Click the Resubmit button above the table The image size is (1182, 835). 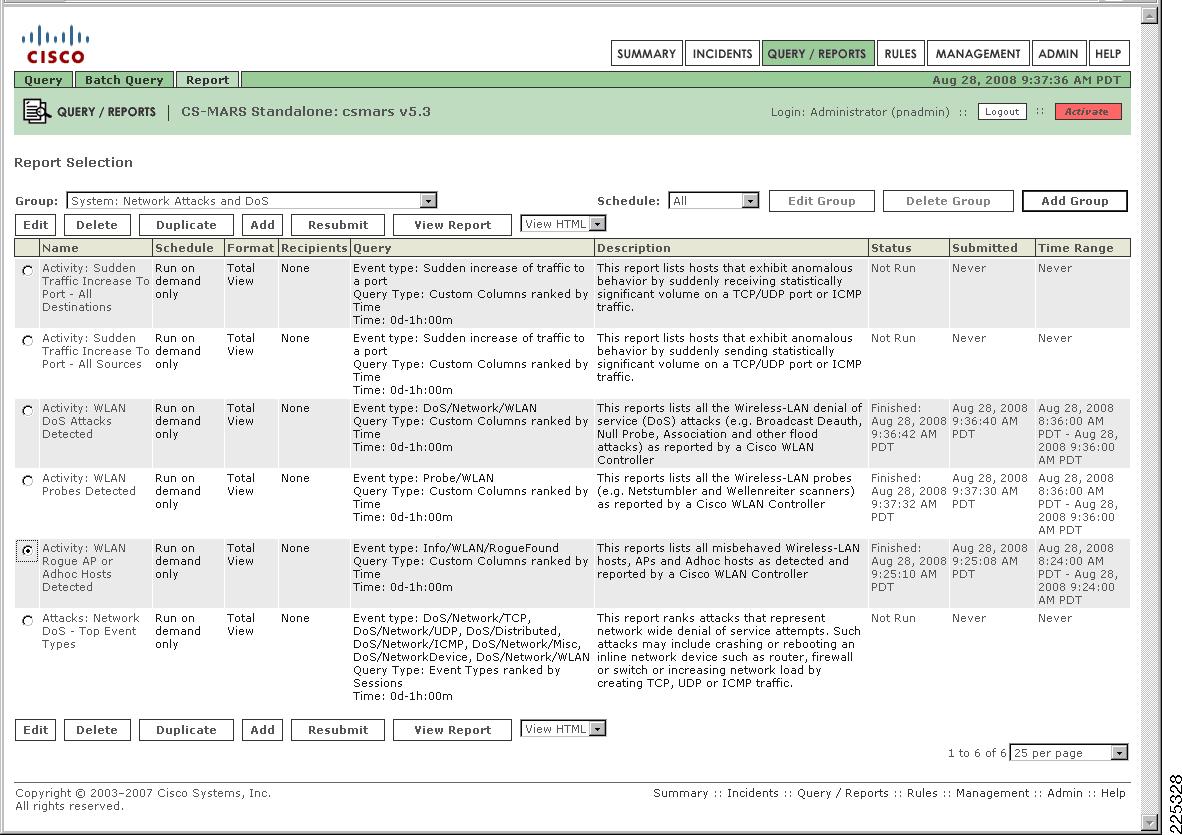coord(338,225)
